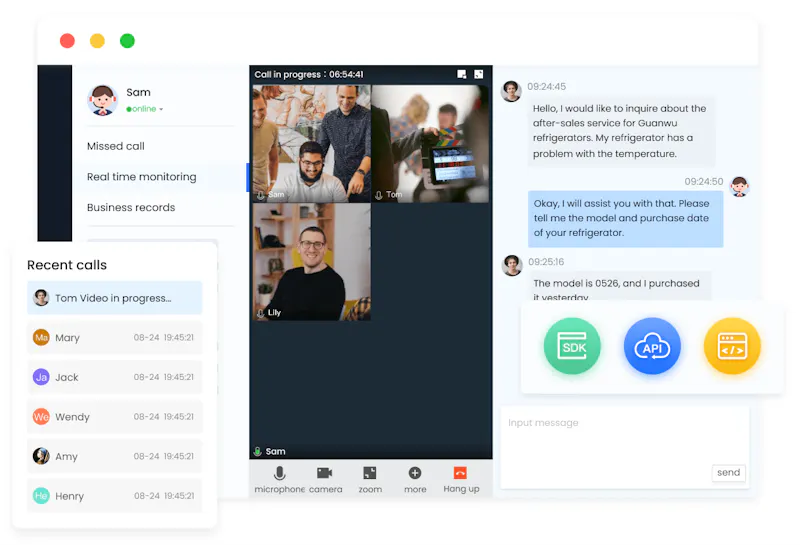This screenshot has width=800, height=545.
Task: Click the picture-in-picture icon in call header
Action: coord(461,75)
